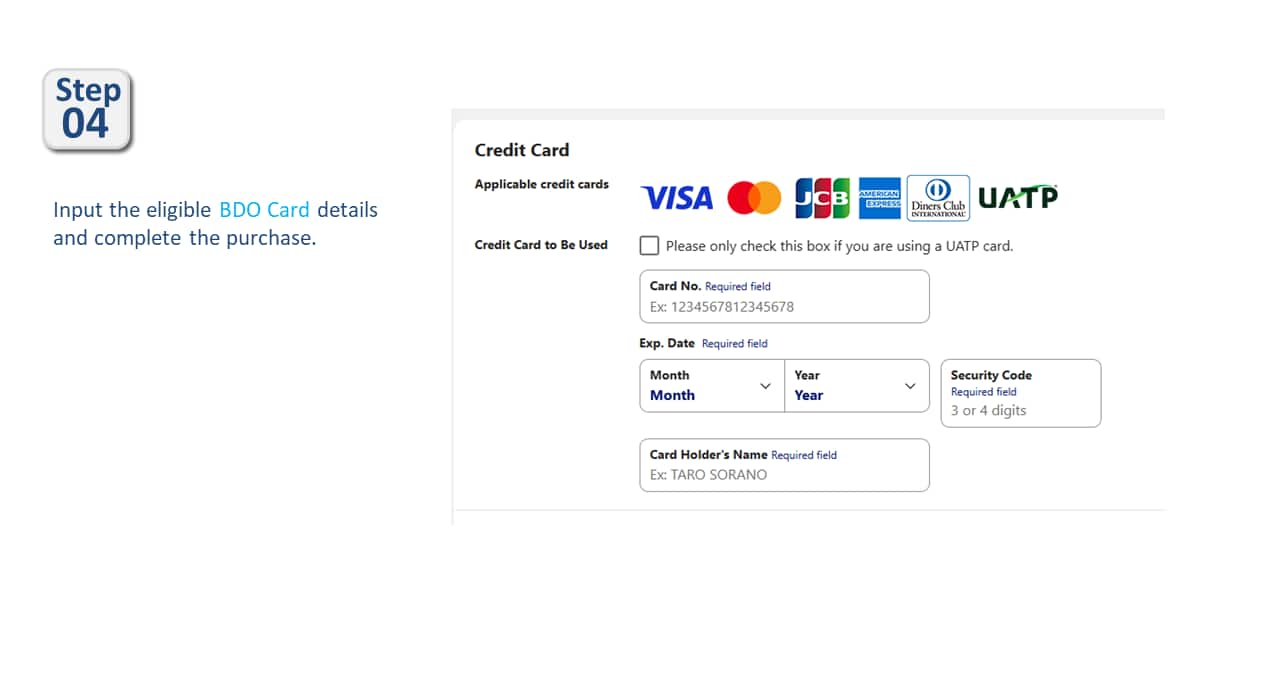Click into the Security Code field
The image size is (1263, 700).
tap(1020, 410)
